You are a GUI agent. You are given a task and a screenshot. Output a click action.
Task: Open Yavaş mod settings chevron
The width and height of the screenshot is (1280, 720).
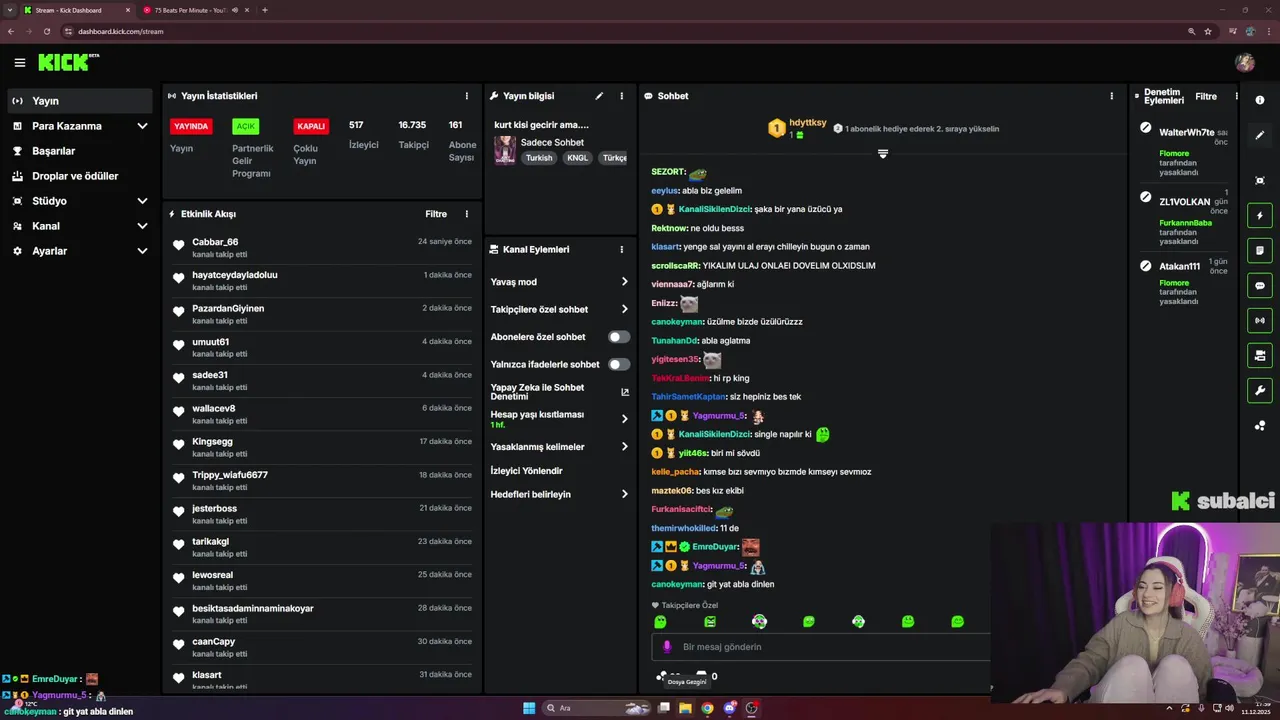pyautogui.click(x=624, y=282)
